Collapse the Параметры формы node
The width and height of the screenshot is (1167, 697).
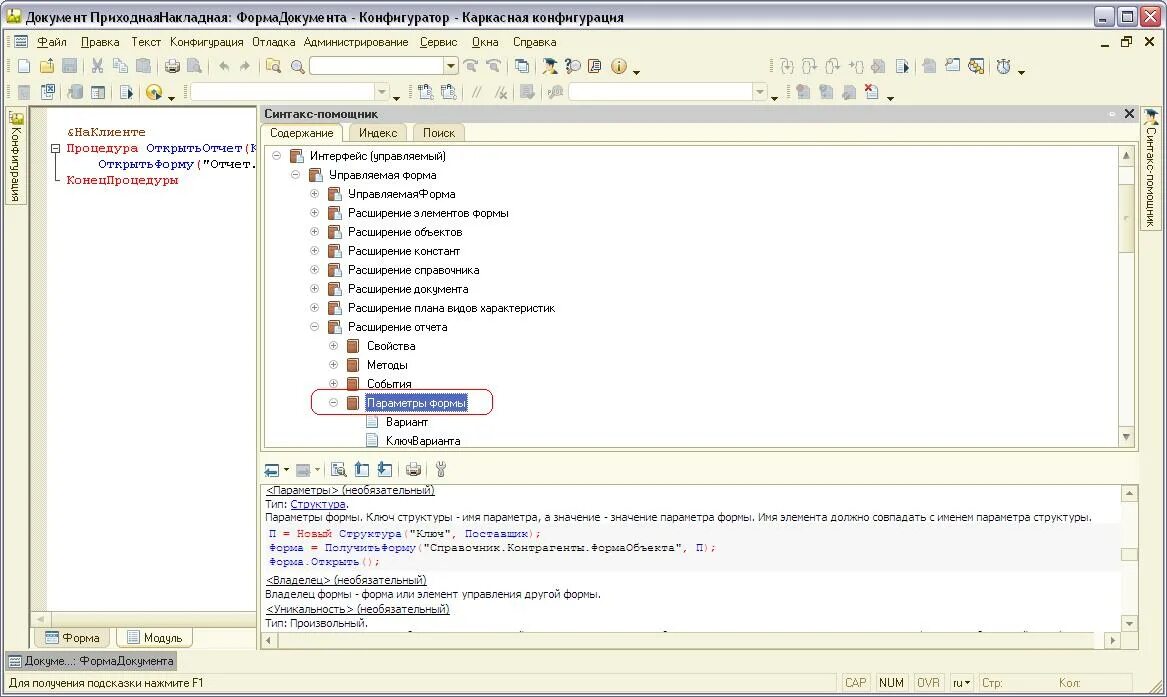333,402
